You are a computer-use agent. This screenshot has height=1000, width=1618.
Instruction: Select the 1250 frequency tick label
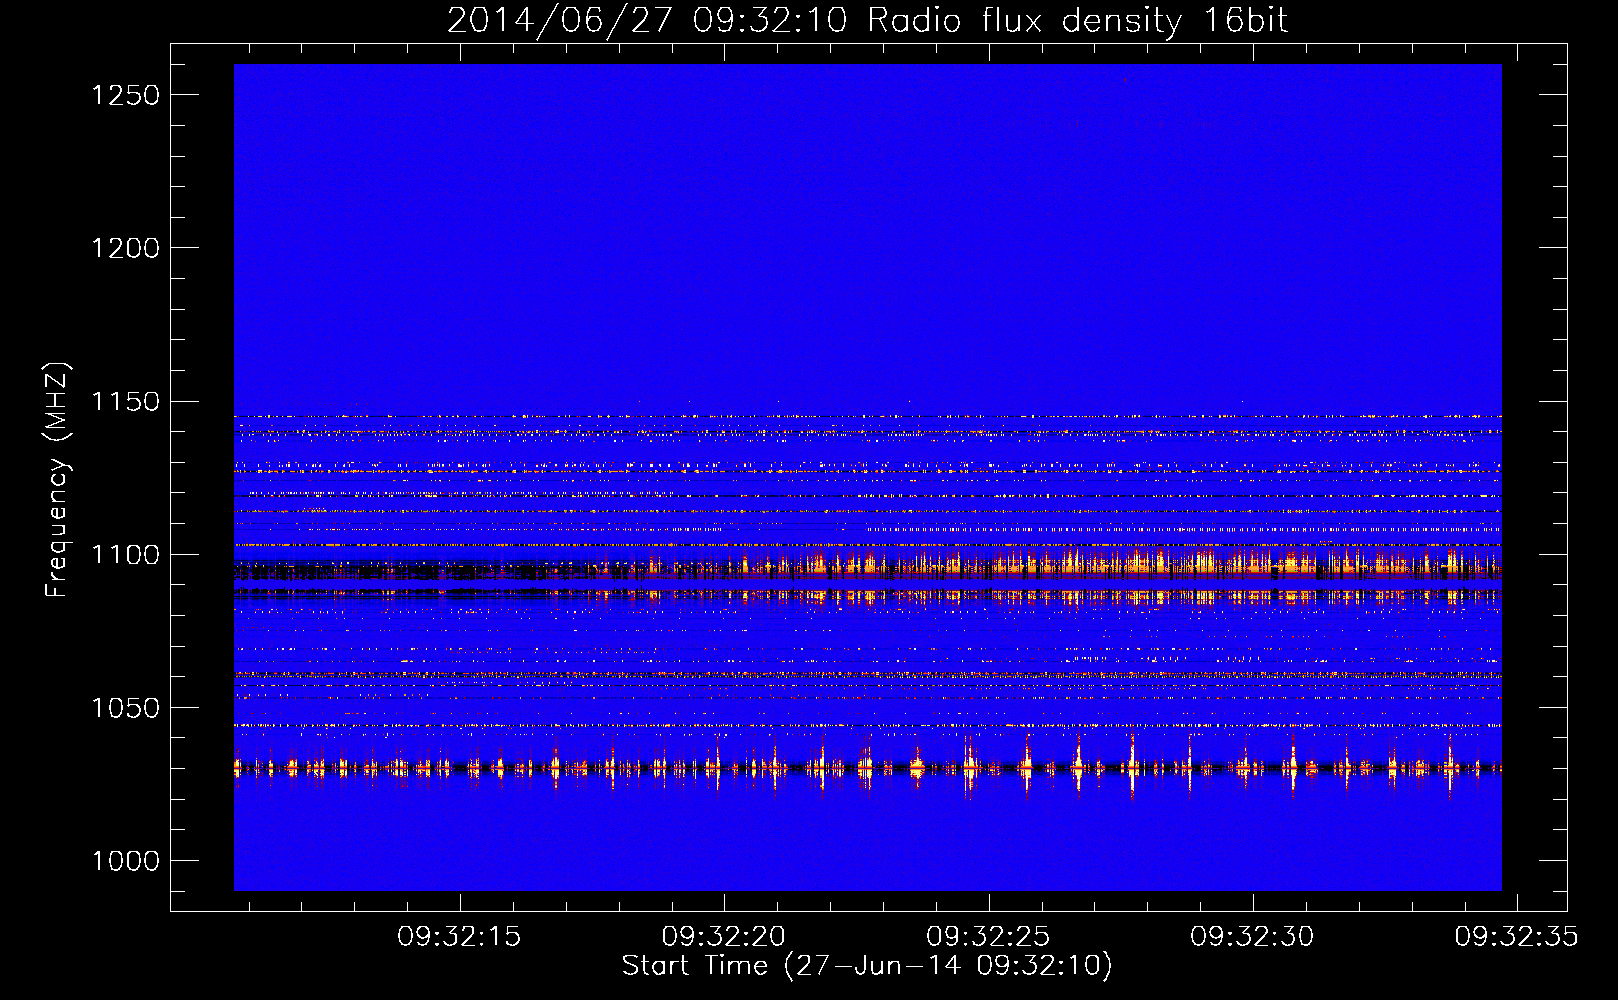click(125, 95)
